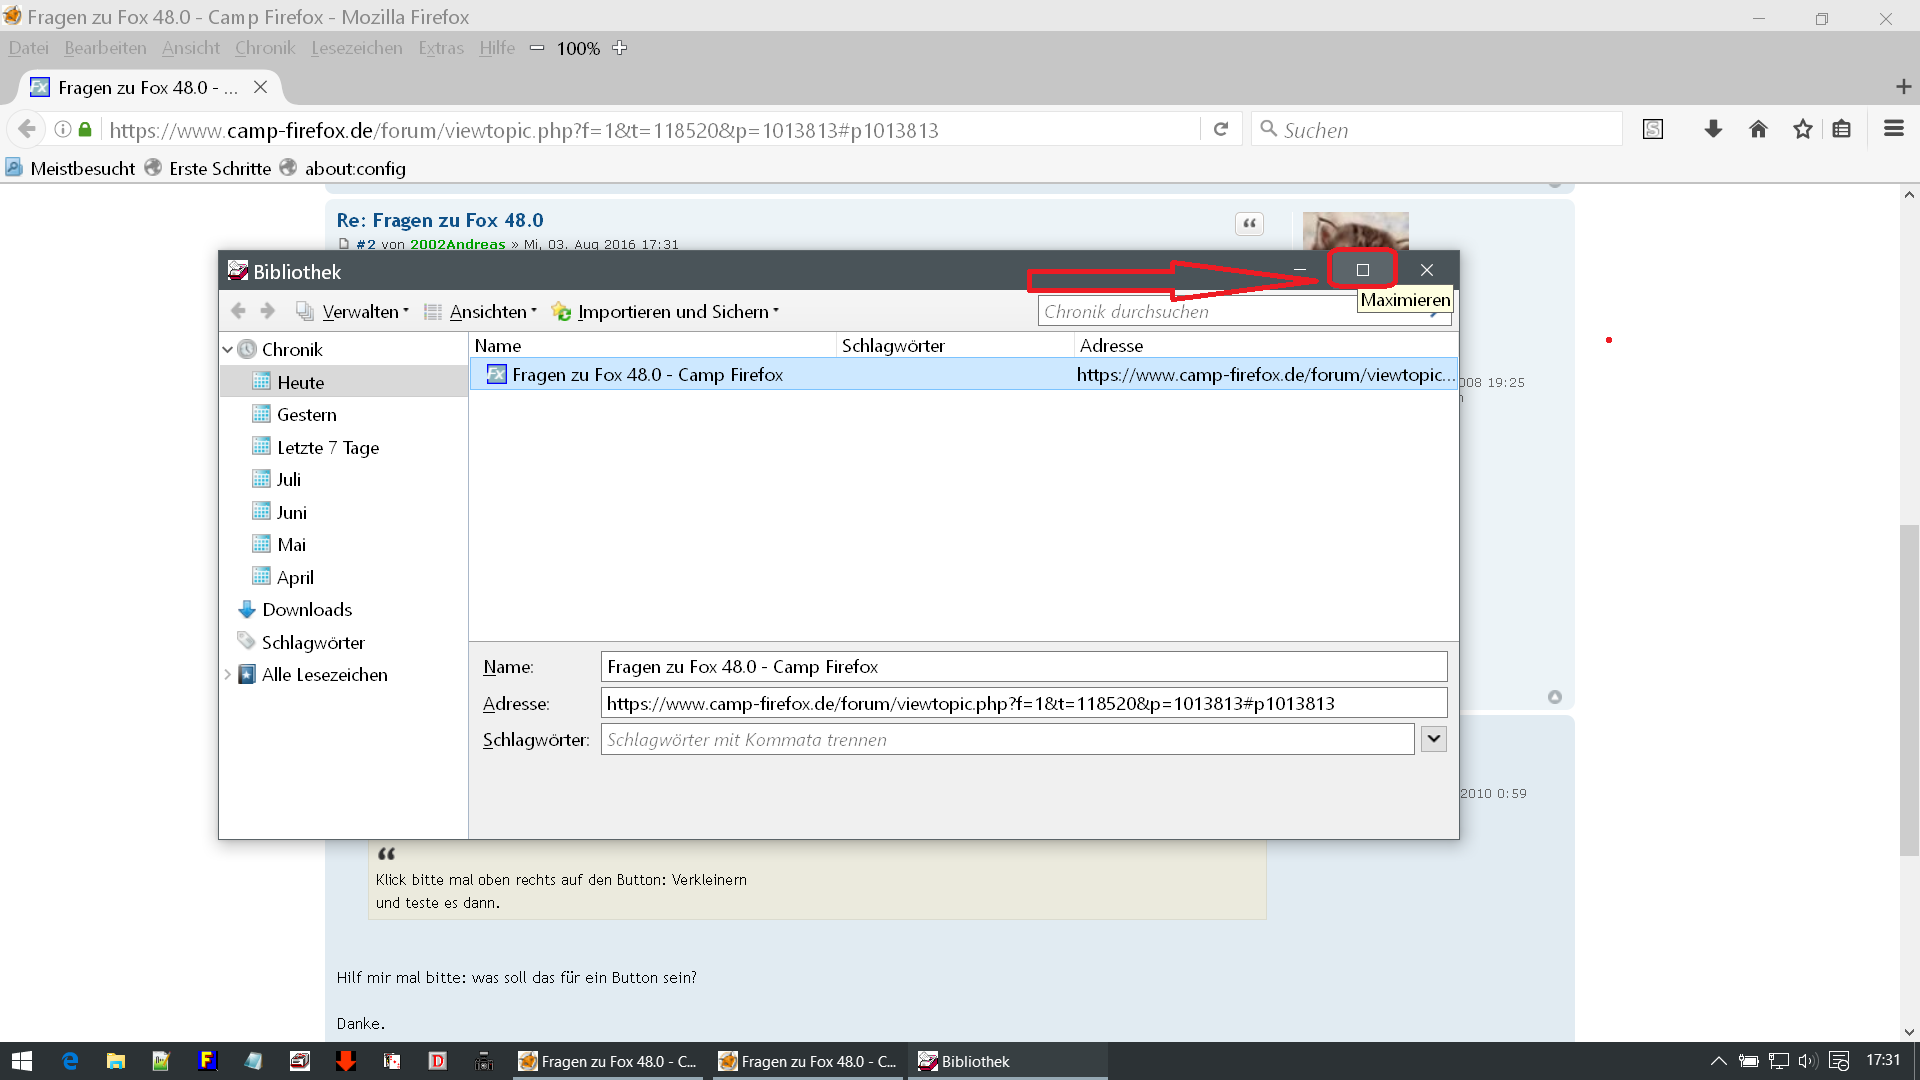1920x1080 pixels.
Task: Expand the Alle Lesezeichen tree node
Action: (x=228, y=675)
